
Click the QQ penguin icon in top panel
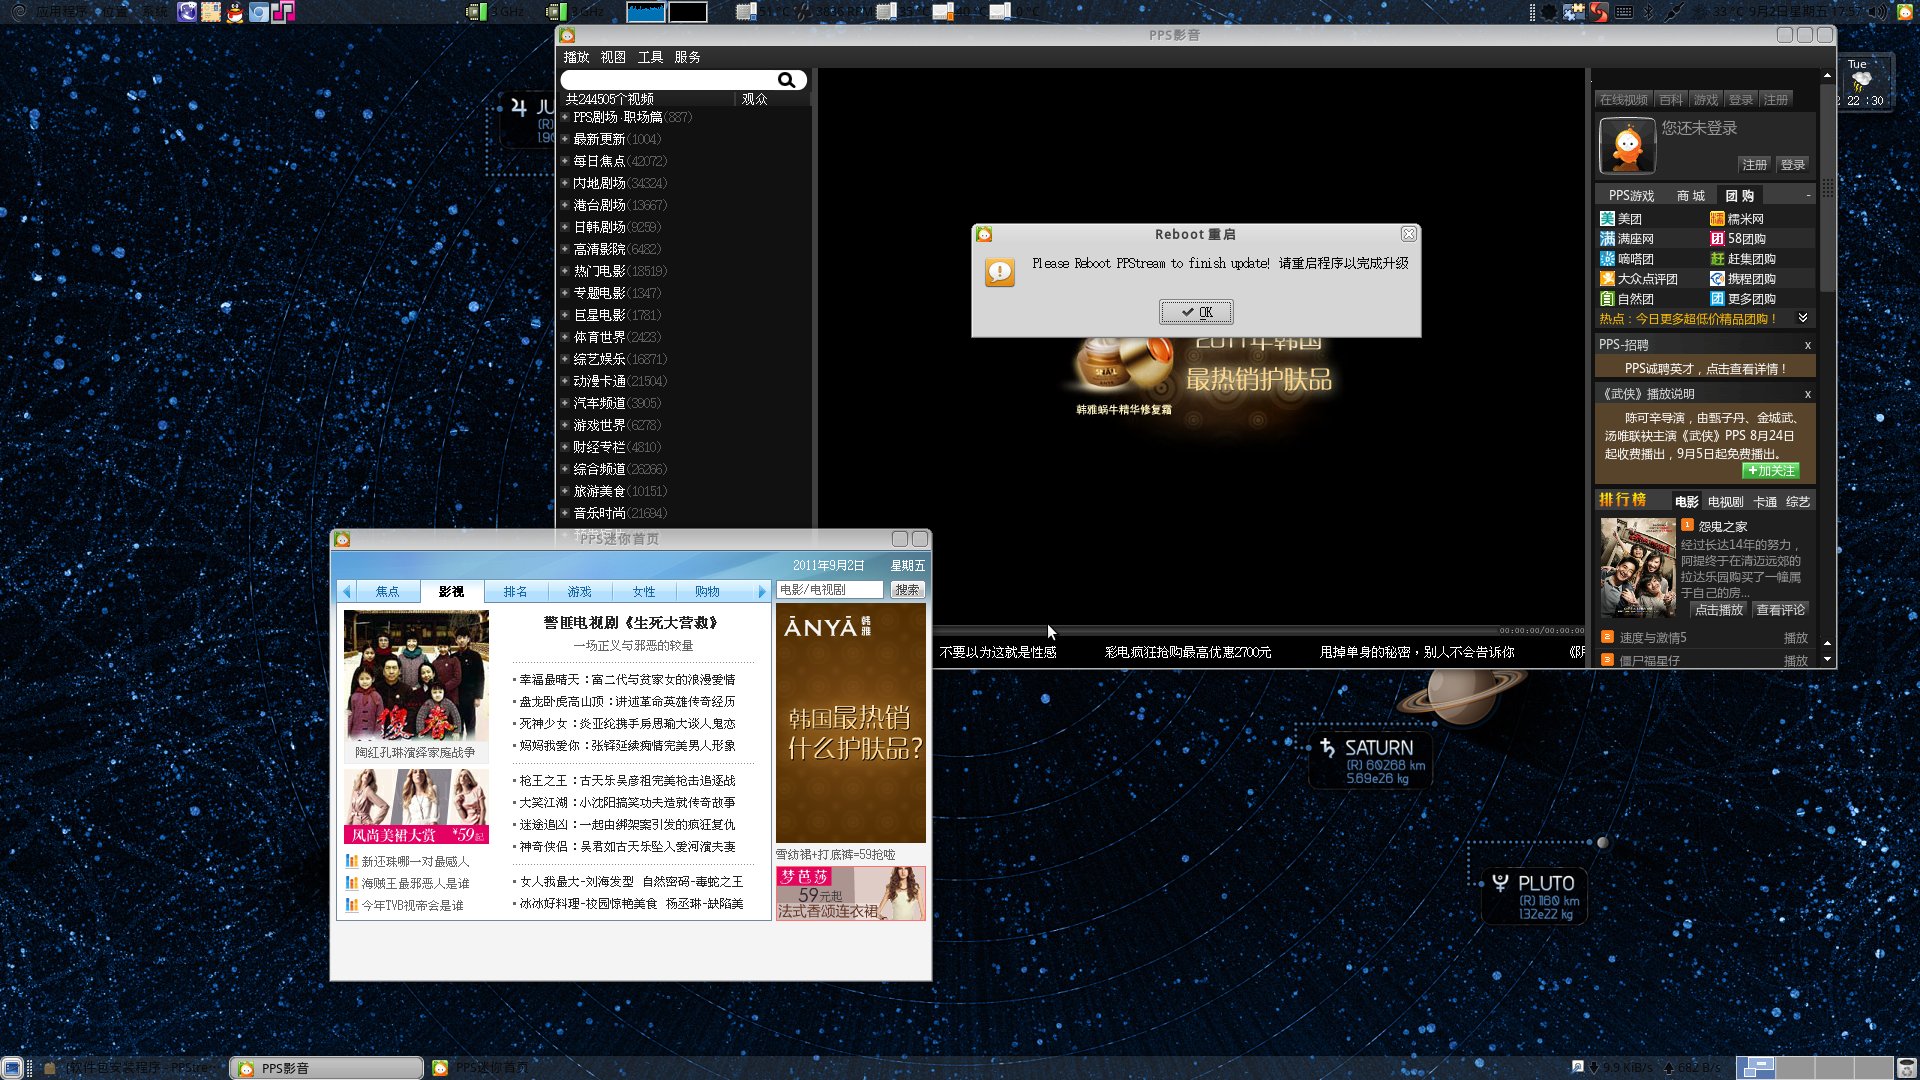pyautogui.click(x=235, y=12)
